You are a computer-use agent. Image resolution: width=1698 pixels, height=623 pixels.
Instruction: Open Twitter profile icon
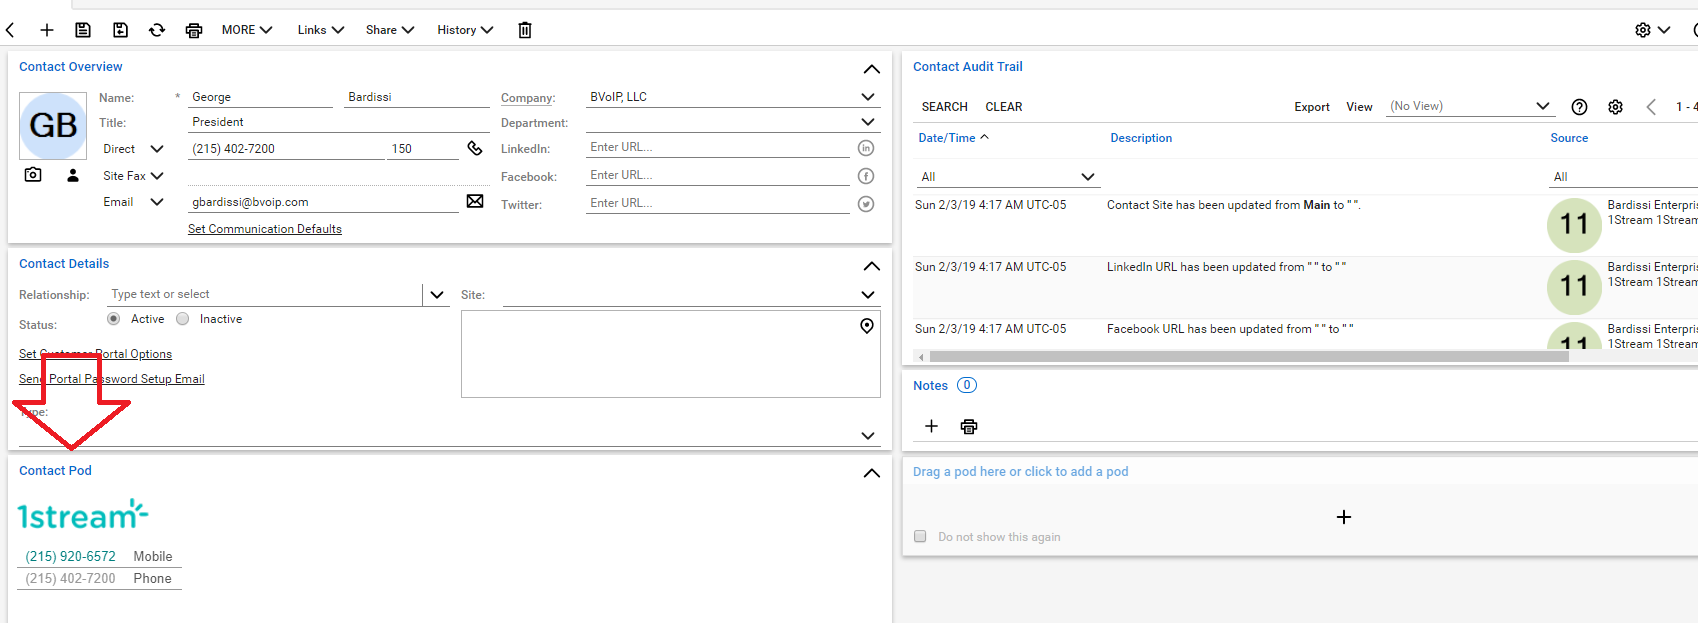click(866, 204)
